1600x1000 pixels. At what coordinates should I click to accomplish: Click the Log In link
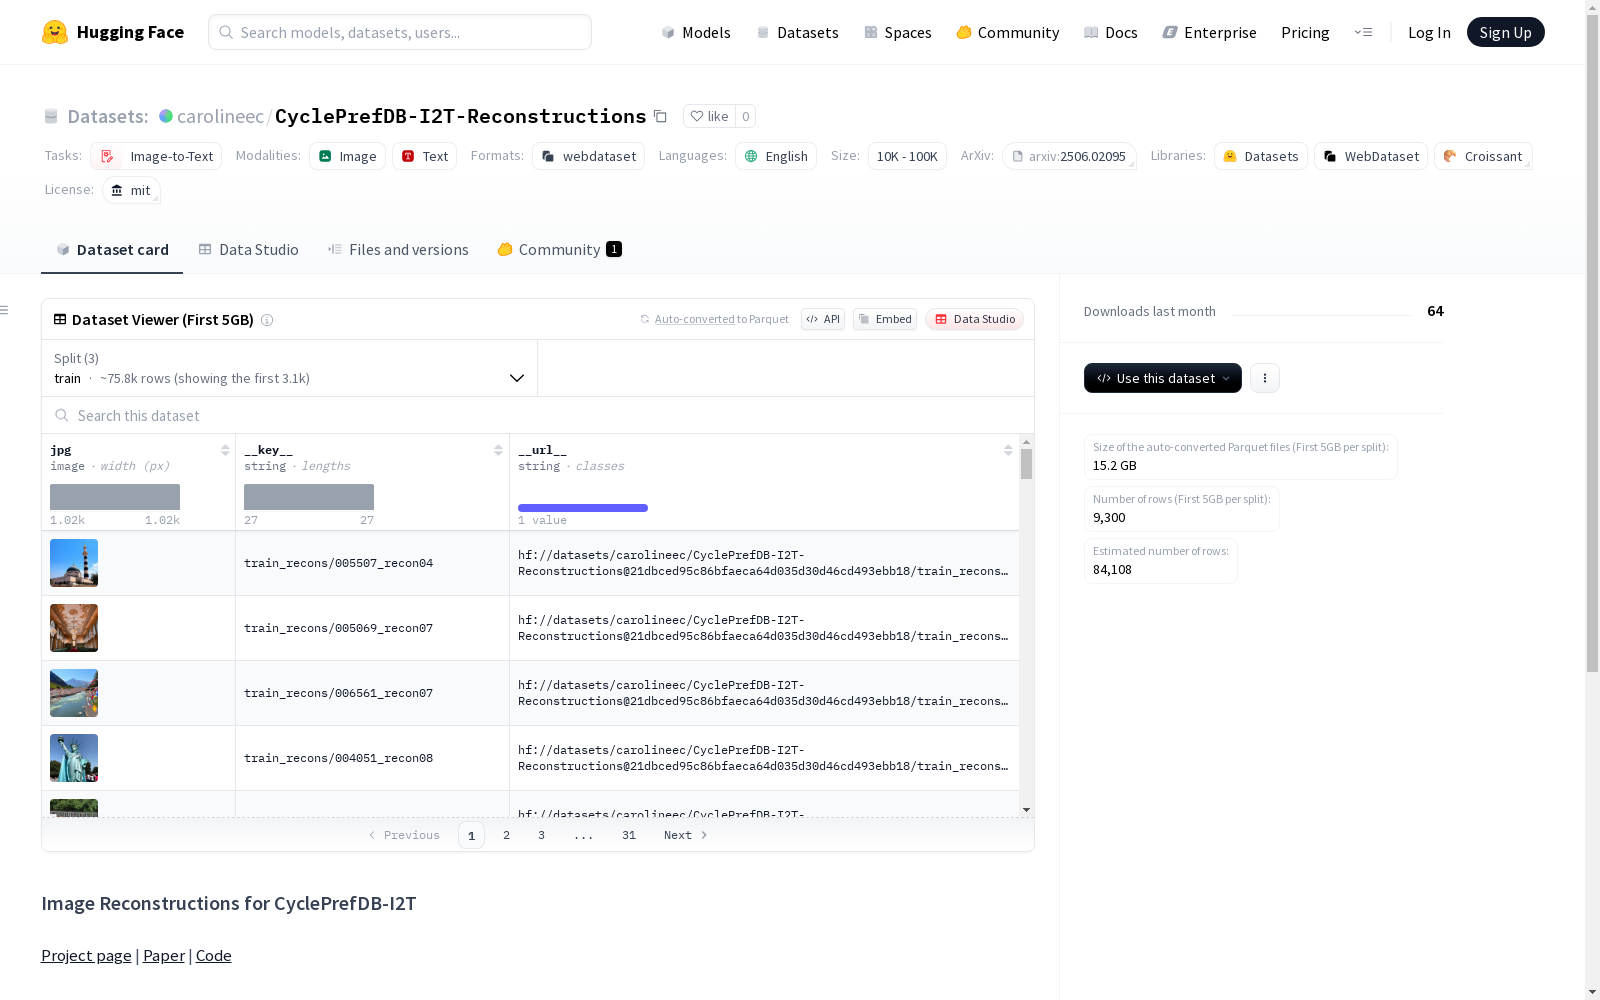click(x=1429, y=32)
